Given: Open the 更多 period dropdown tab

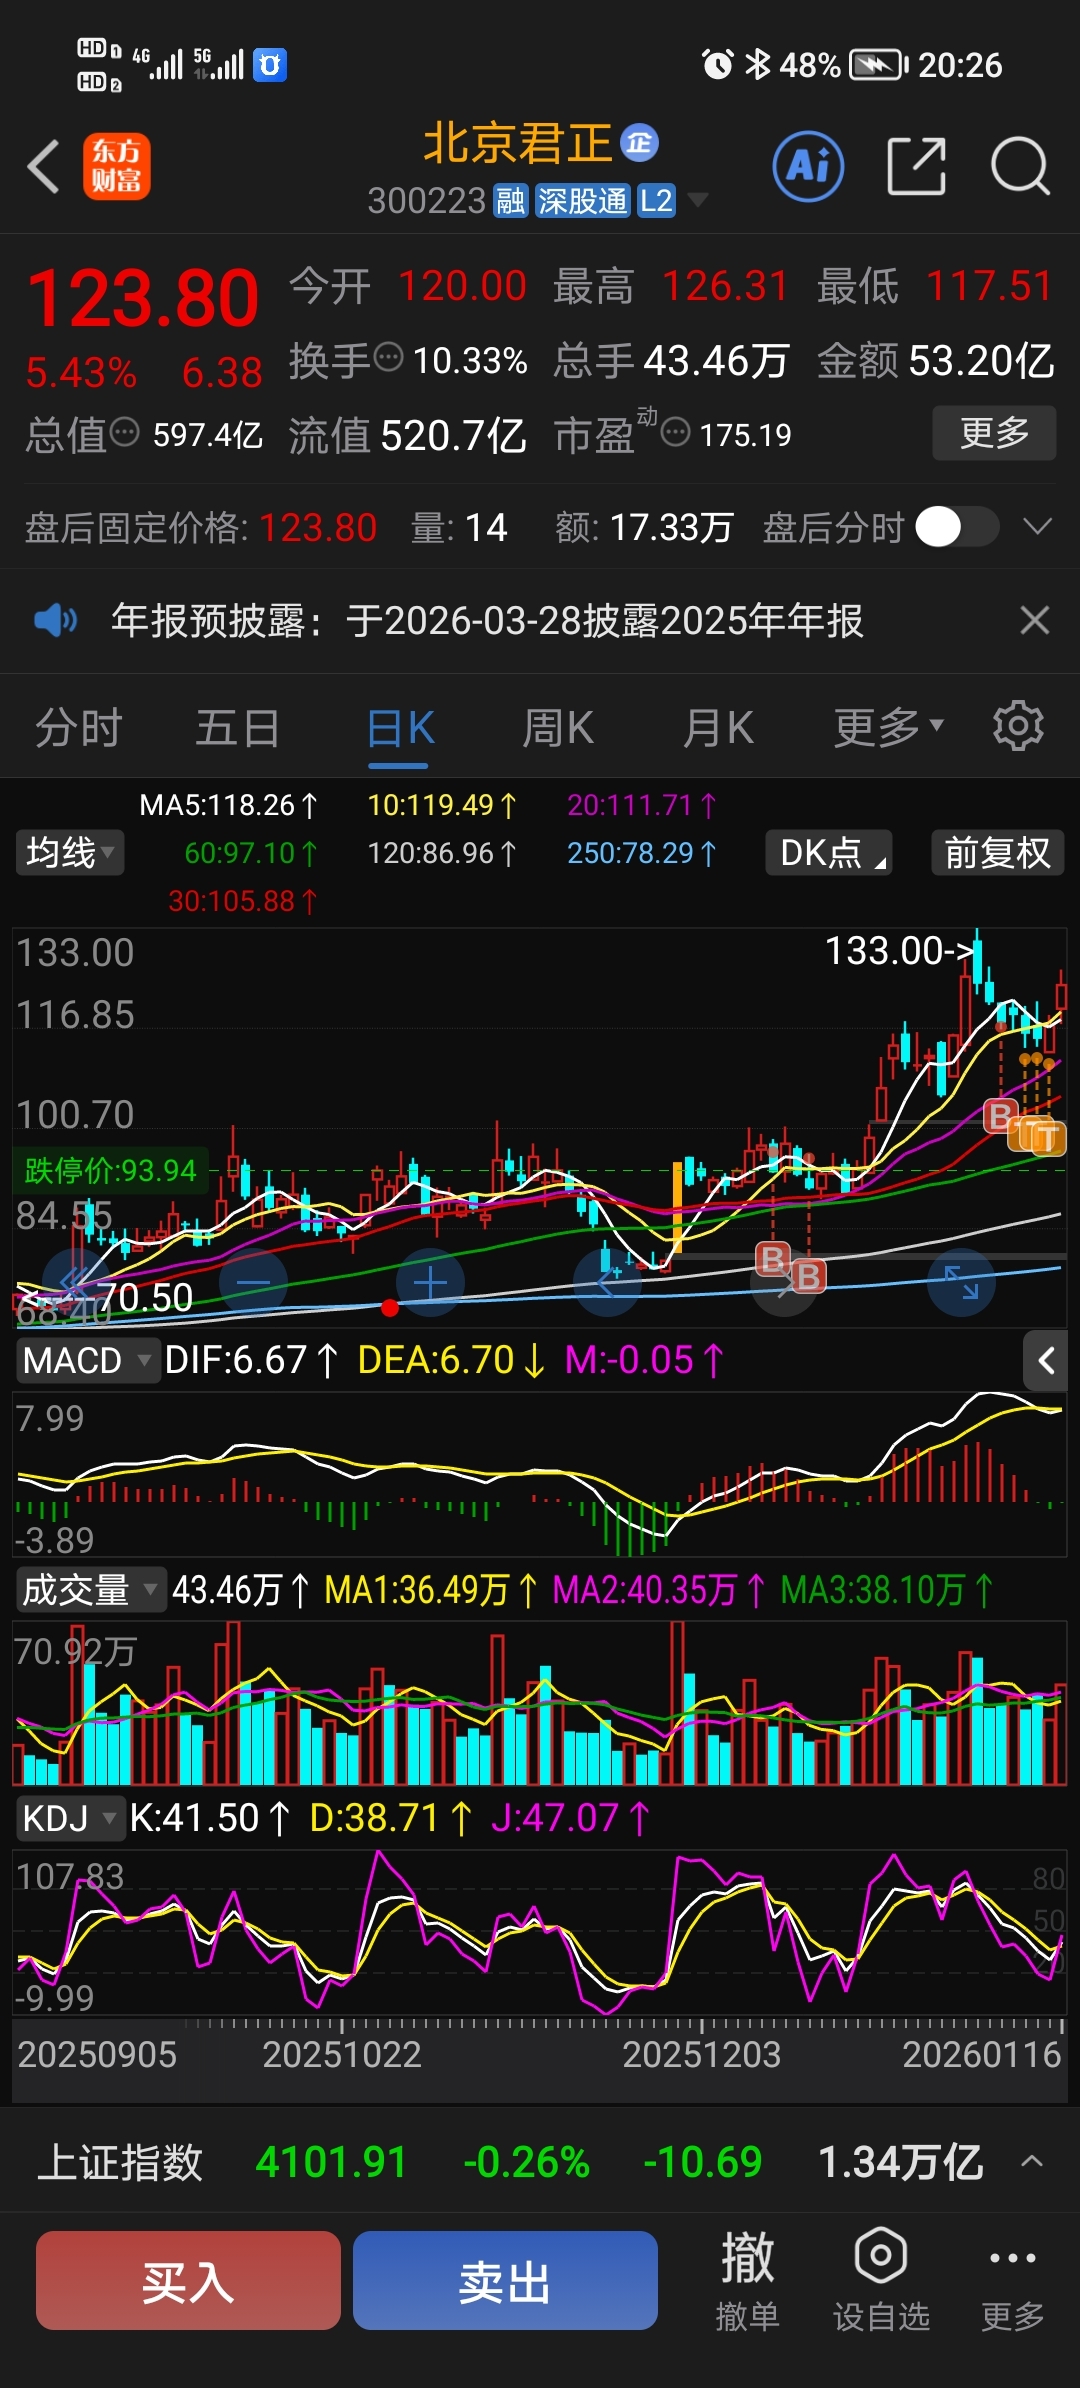Looking at the screenshot, I should 889,727.
